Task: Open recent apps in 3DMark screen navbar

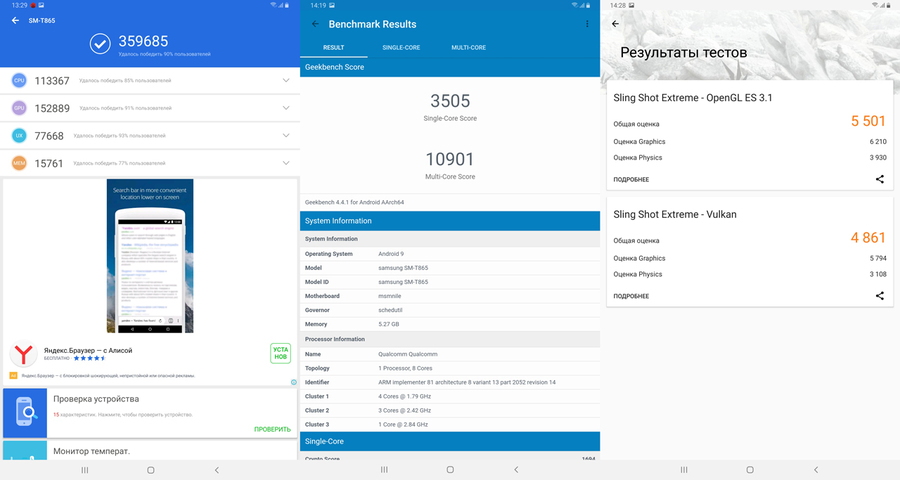Action: pyautogui.click(x=684, y=470)
